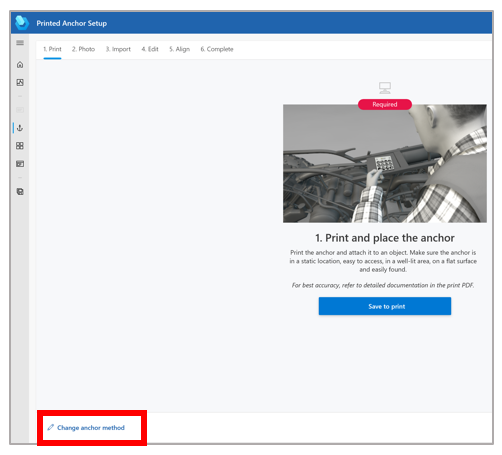The height and width of the screenshot is (455, 502).
Task: Click the pencil icon beside Change anchor method
Action: pyautogui.click(x=50, y=427)
